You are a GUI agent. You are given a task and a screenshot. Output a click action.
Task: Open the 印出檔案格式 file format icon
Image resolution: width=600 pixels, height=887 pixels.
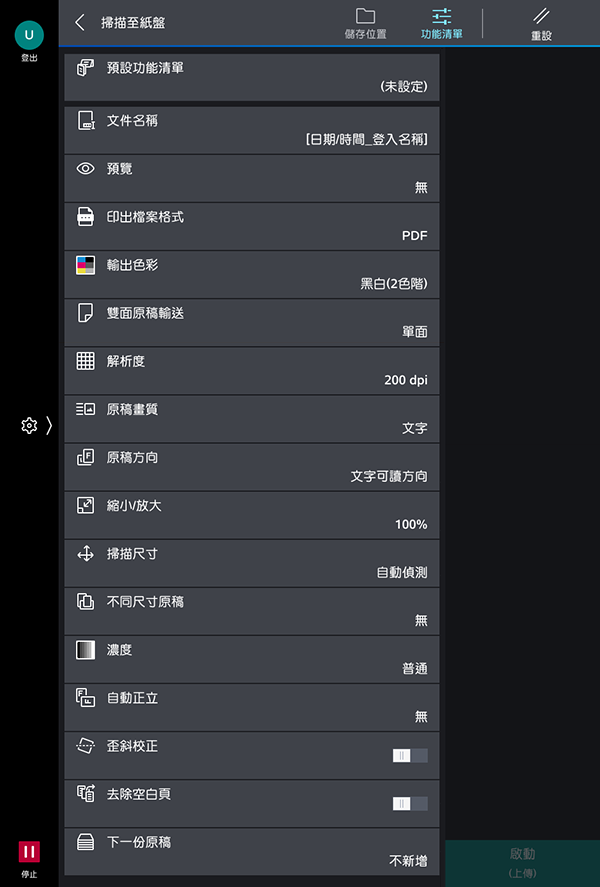pos(85,217)
